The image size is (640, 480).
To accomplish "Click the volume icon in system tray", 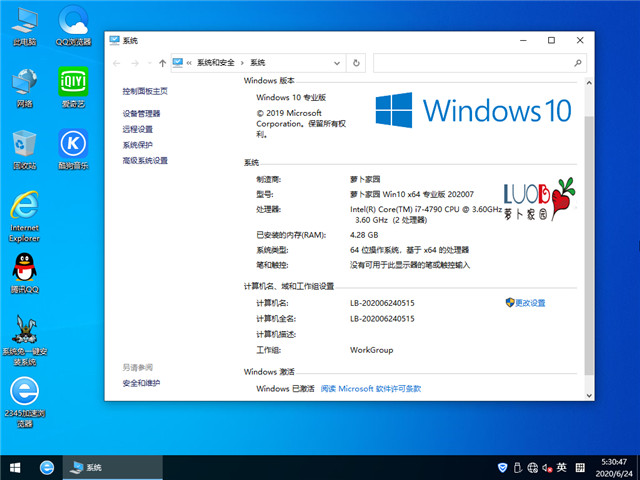I will point(547,467).
